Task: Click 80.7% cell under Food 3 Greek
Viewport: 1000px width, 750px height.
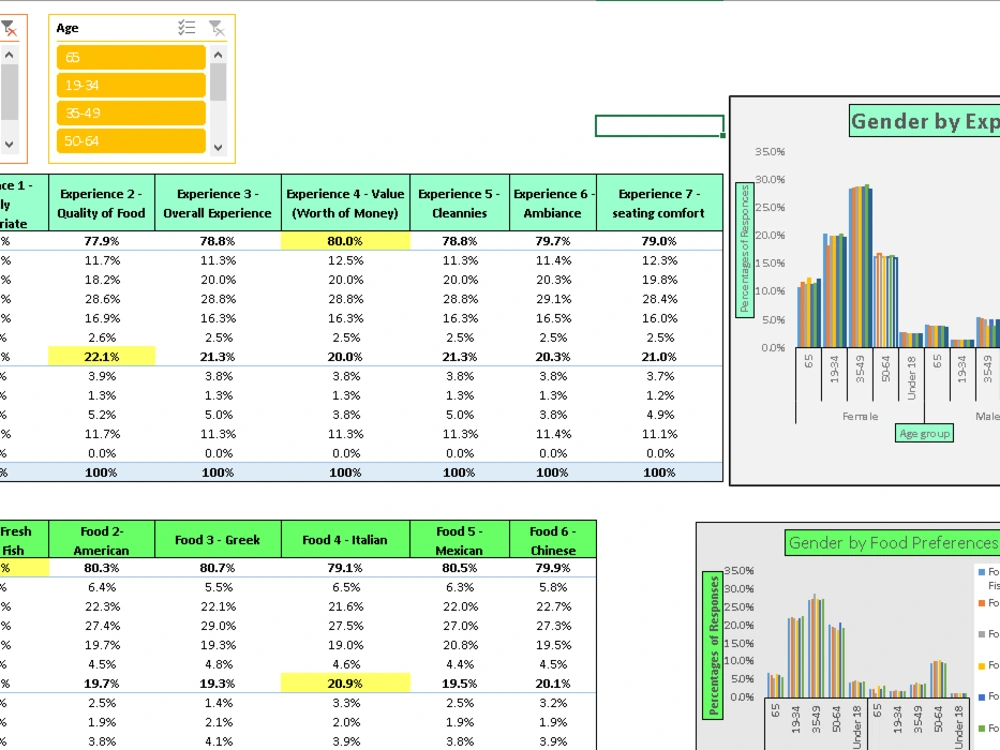Action: (x=217, y=568)
